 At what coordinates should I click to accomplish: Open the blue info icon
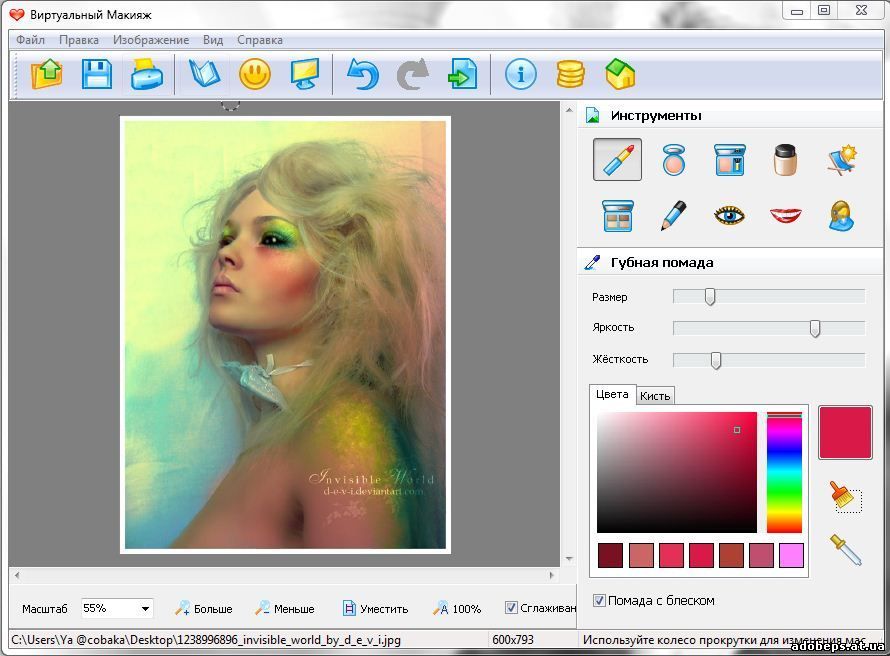tap(520, 74)
